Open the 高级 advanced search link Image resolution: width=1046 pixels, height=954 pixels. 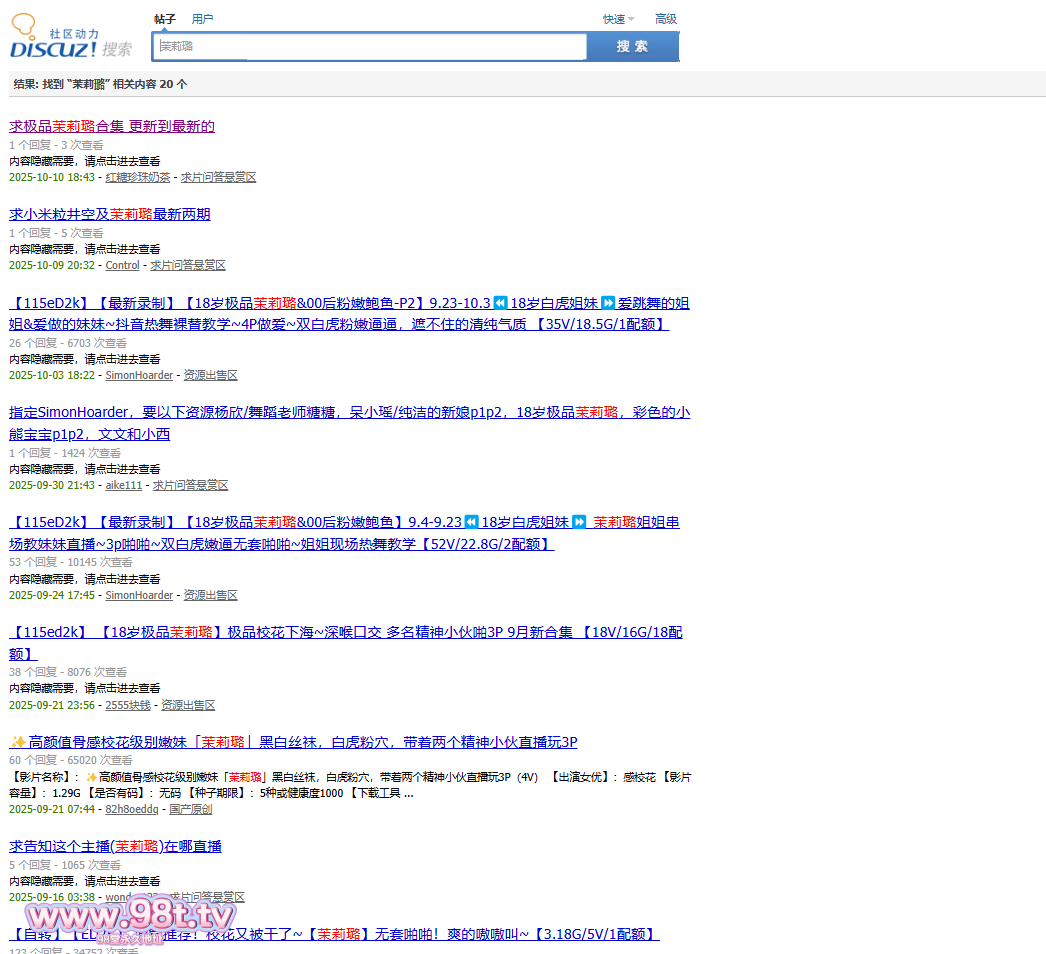tap(665, 19)
